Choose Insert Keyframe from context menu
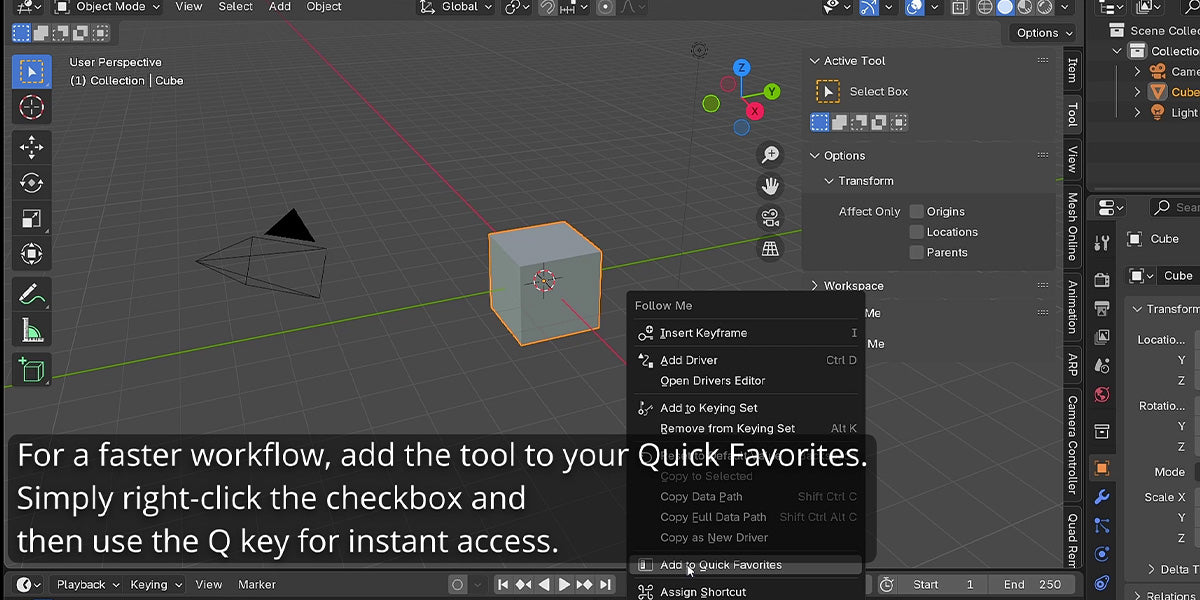Viewport: 1200px width, 600px height. click(746, 333)
